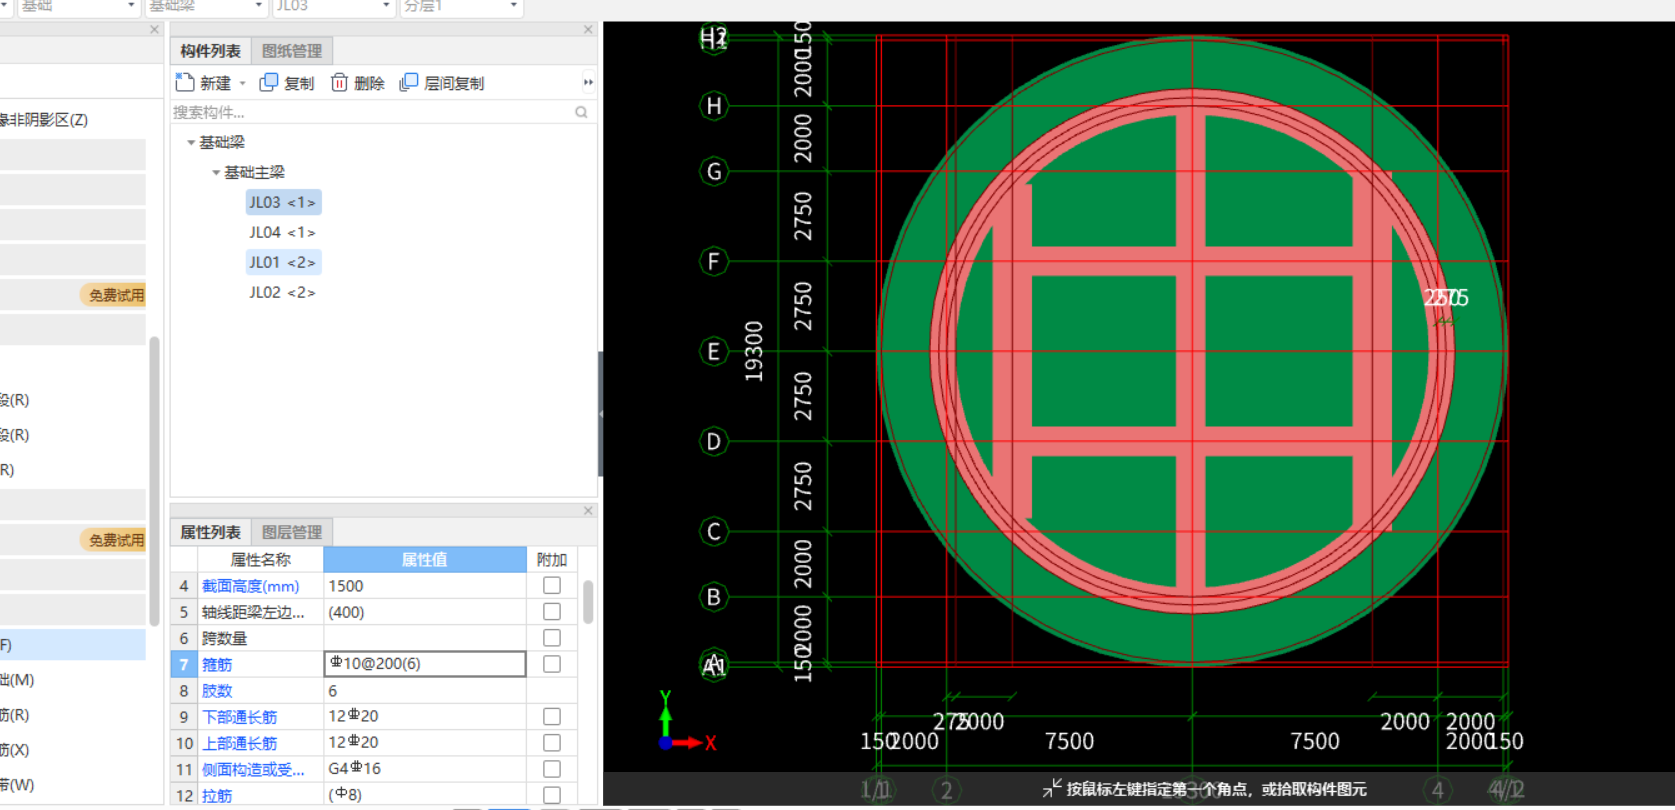
Task: Click the left panel vertical scrollbar
Action: click(154, 480)
